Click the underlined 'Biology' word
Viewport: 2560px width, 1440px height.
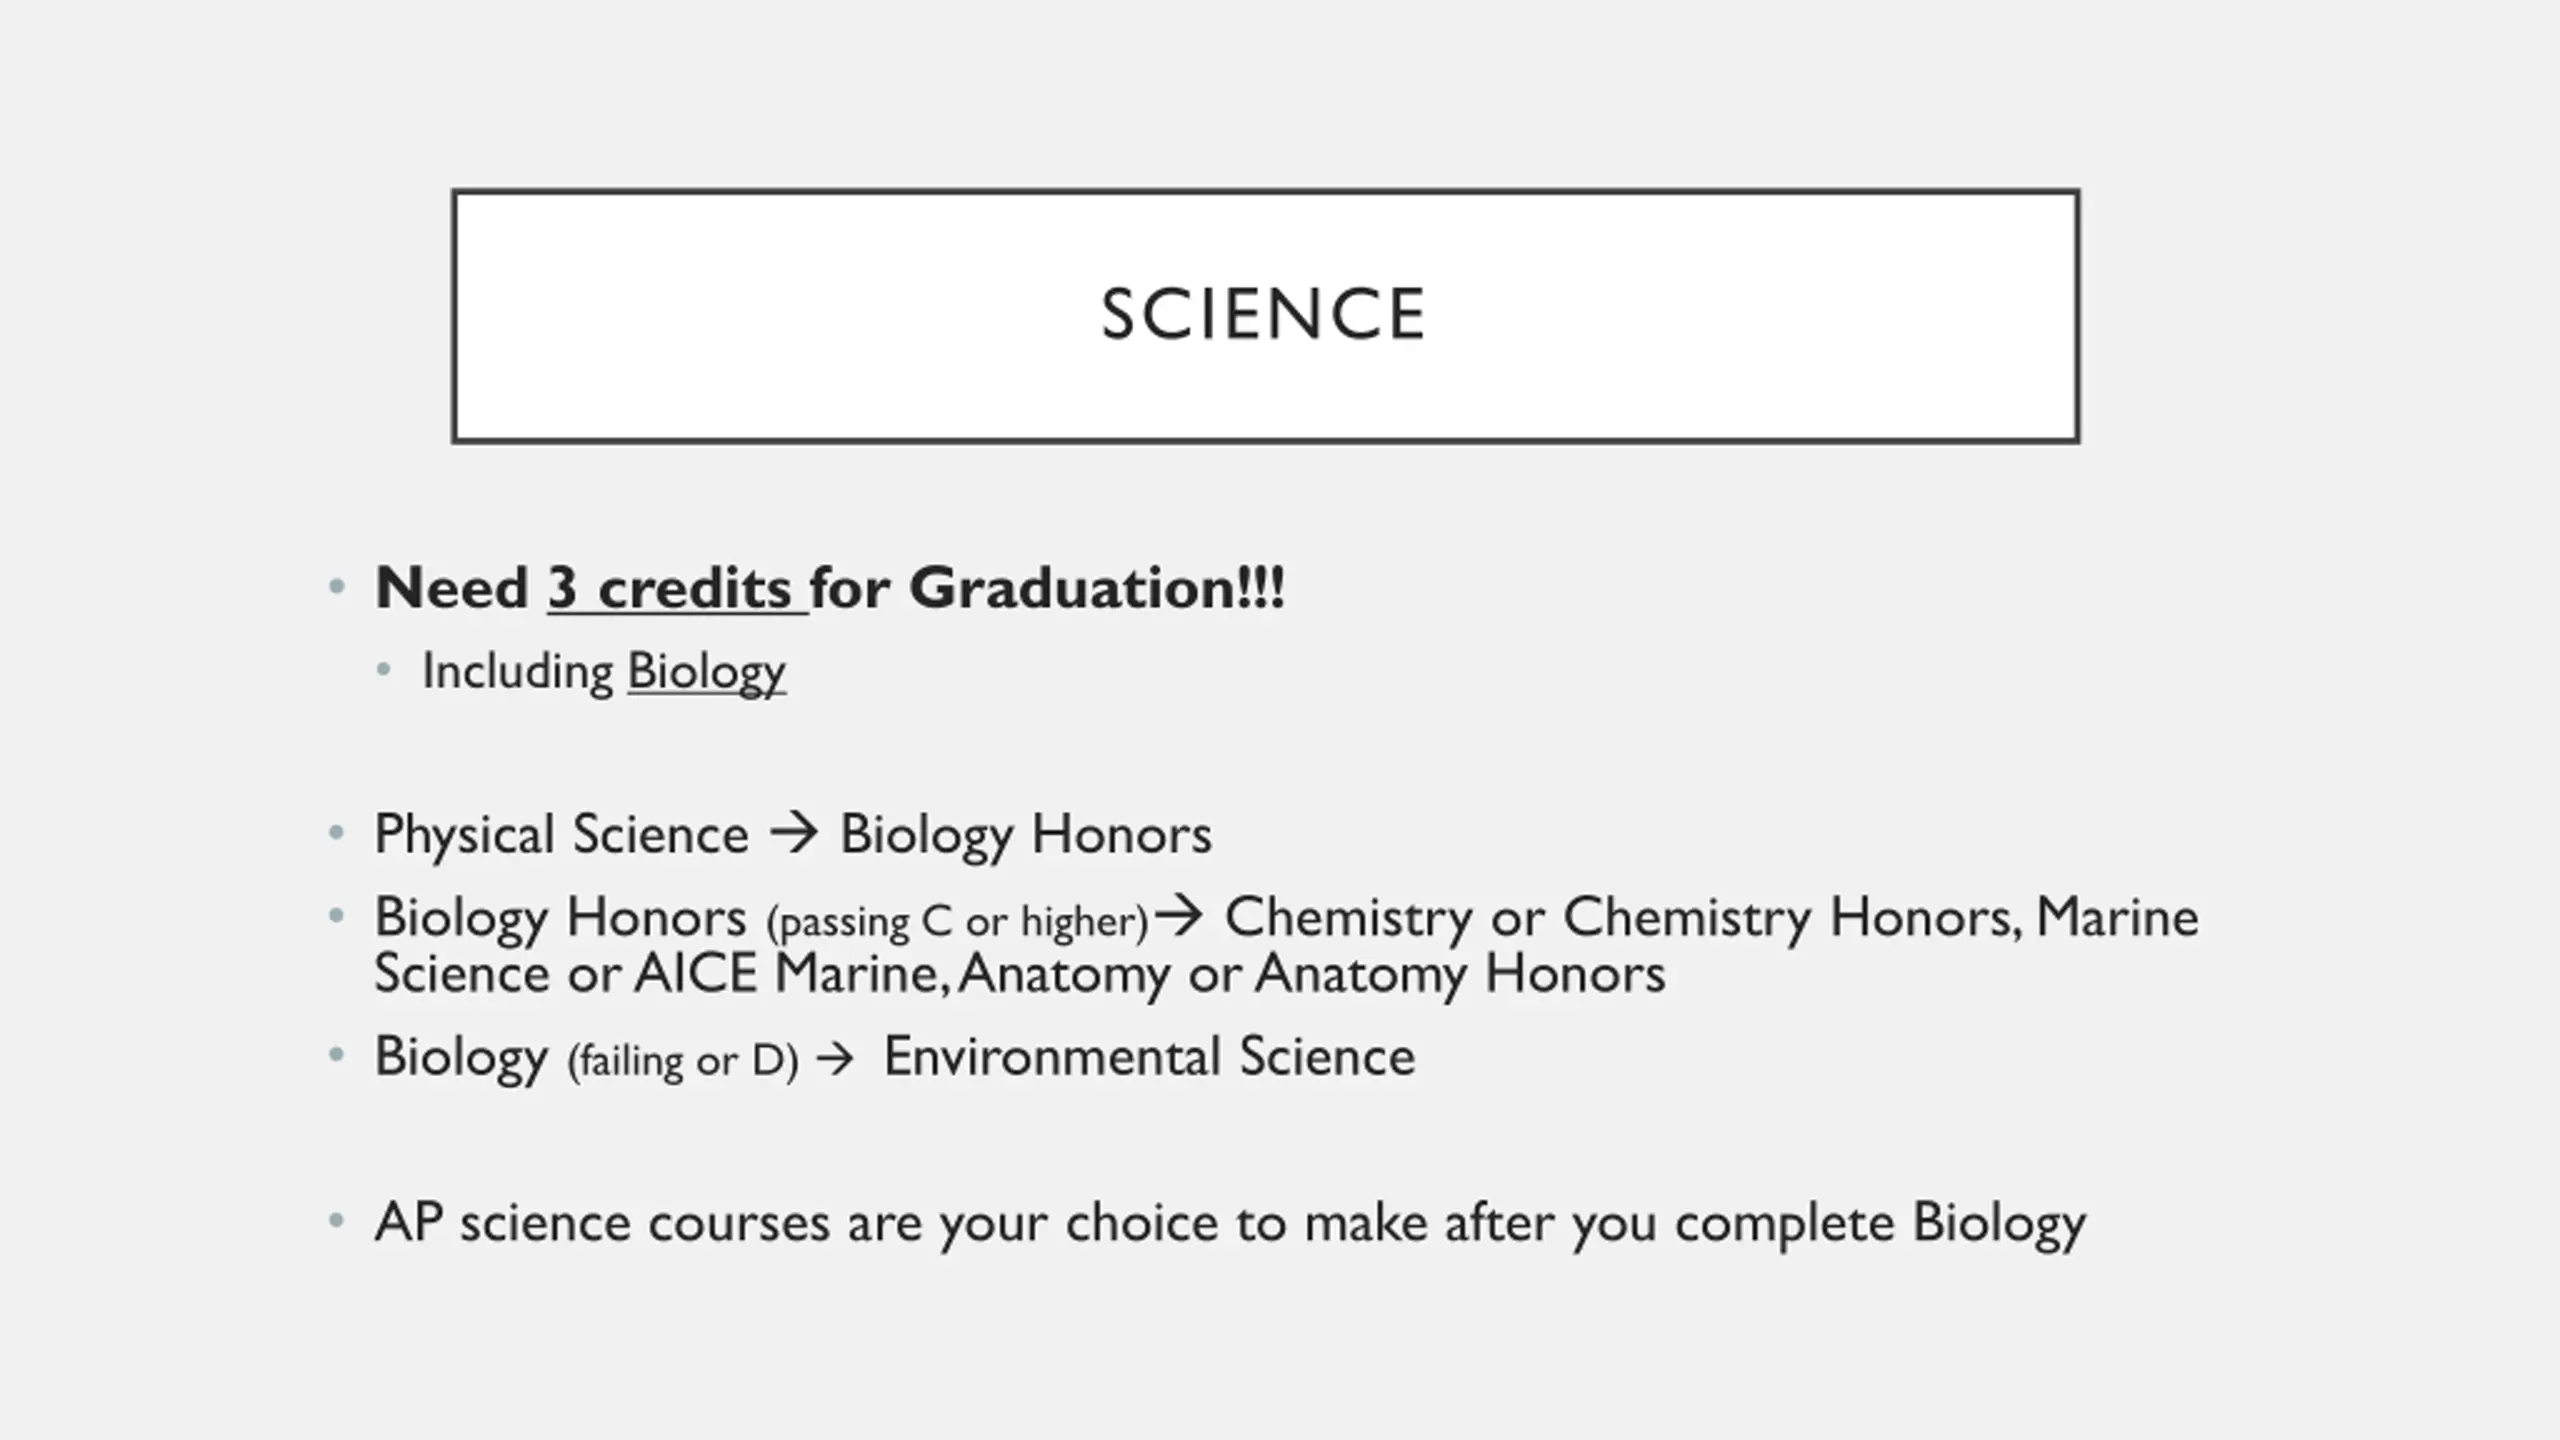pyautogui.click(x=706, y=673)
